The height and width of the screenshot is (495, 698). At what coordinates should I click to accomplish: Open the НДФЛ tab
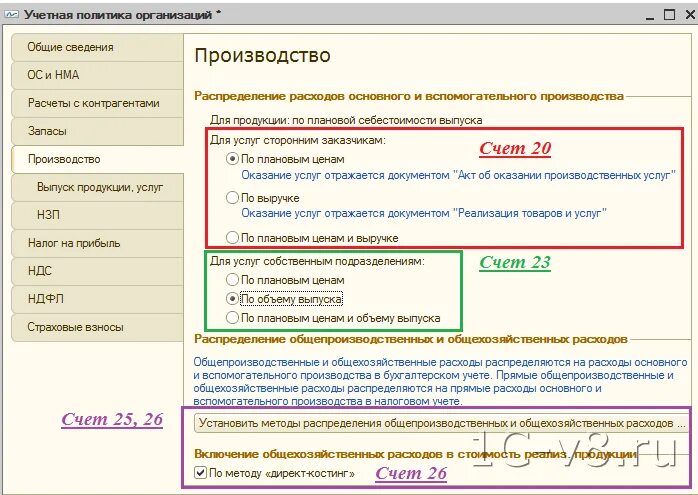tap(97, 299)
